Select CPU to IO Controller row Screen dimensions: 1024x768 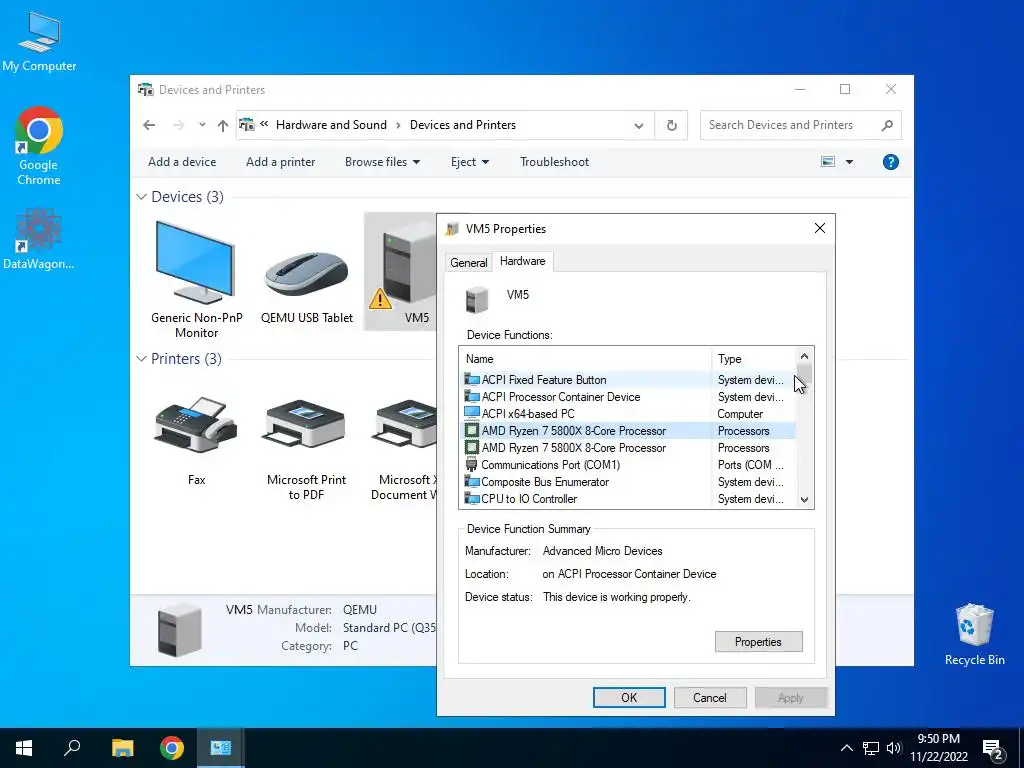click(x=628, y=498)
